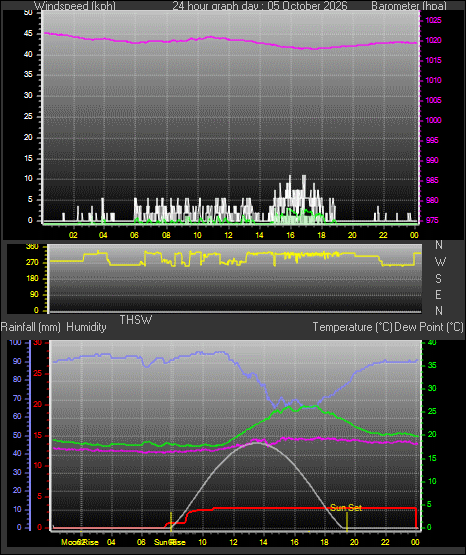Select the 980 value on barometer axis
The width and height of the screenshot is (466, 555).
[432, 200]
